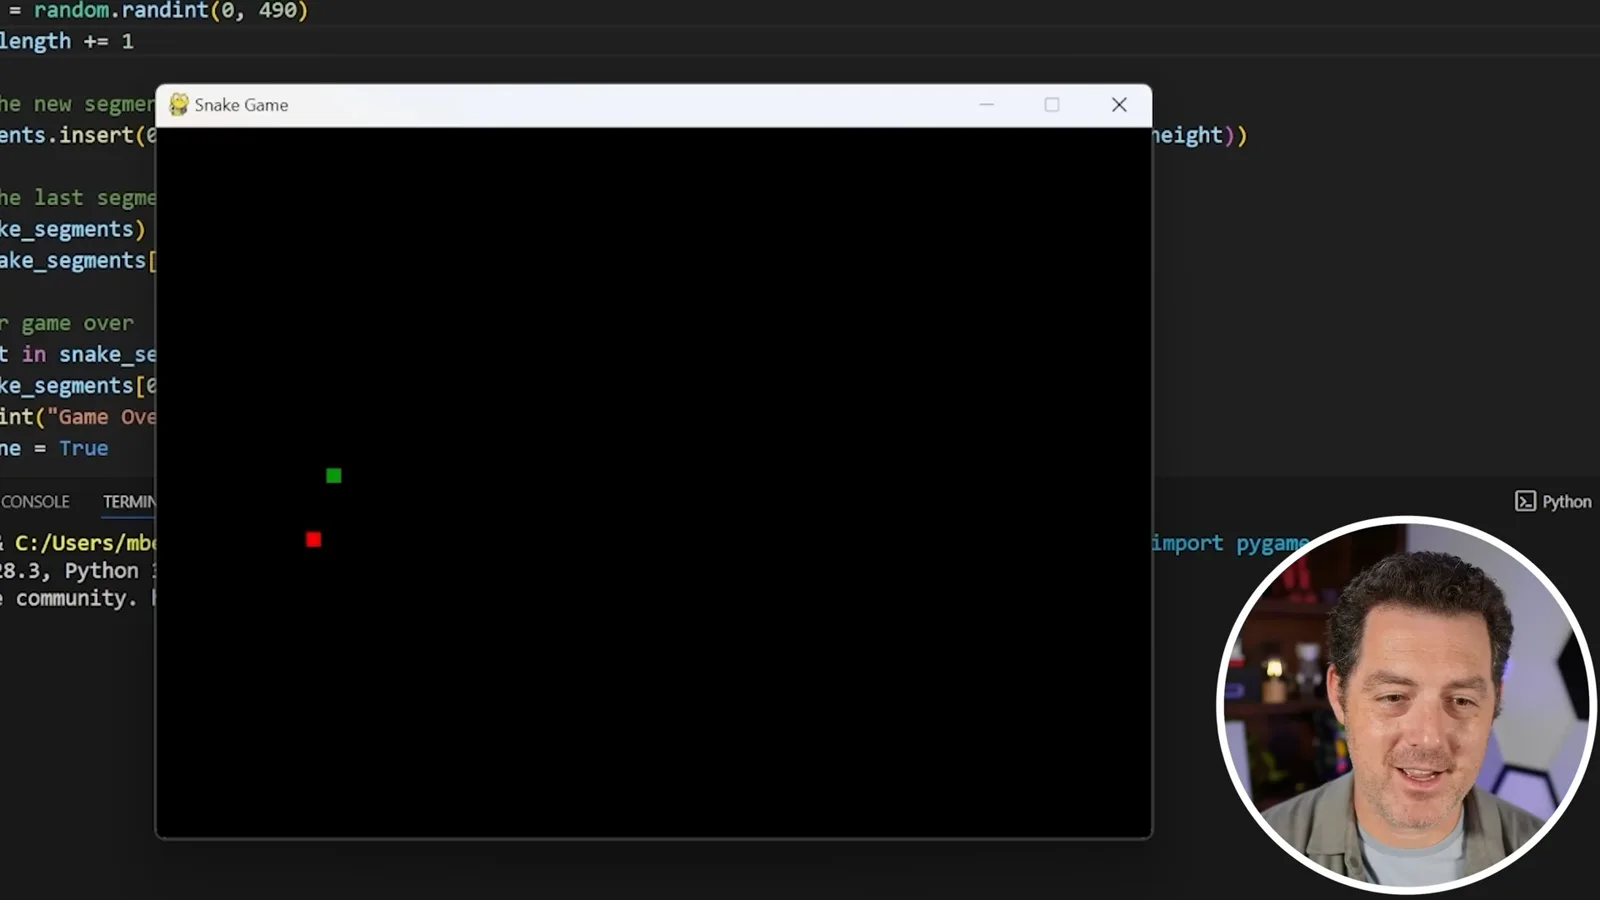
Task: Click the green snake square in game
Action: click(x=334, y=476)
